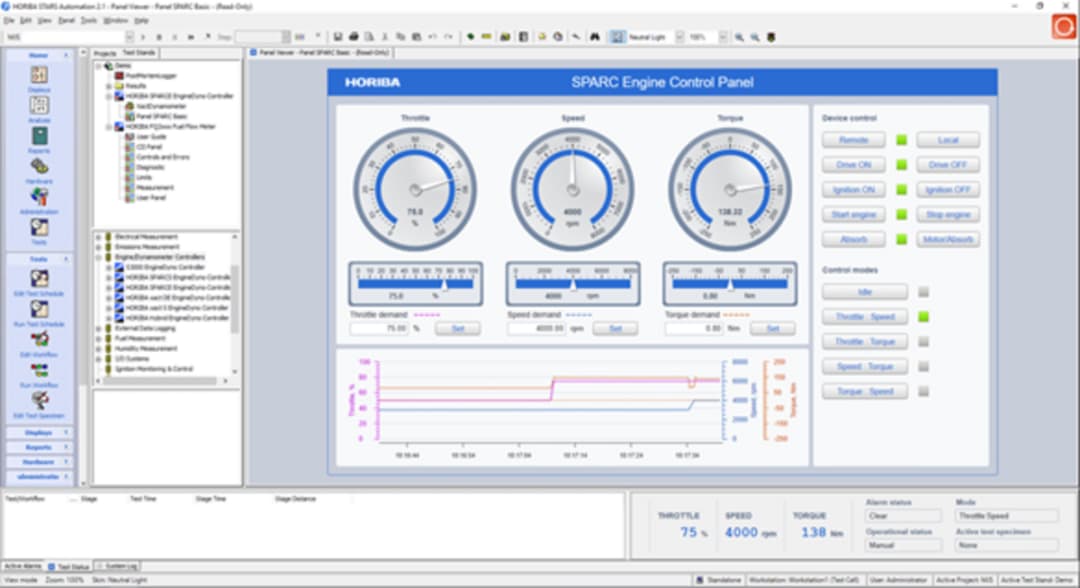Screen dimensions: 1080x588
Task: Click the Zoom in magnifier toolbar icon
Action: tap(739, 37)
